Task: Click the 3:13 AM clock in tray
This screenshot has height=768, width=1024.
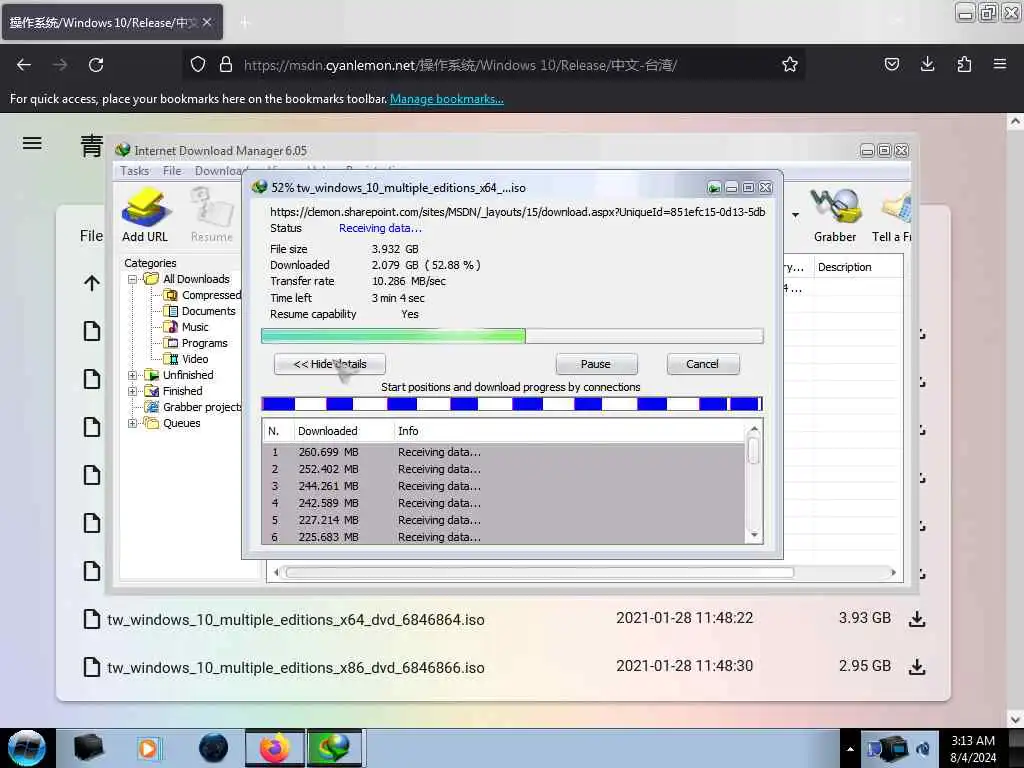Action: coord(972,741)
